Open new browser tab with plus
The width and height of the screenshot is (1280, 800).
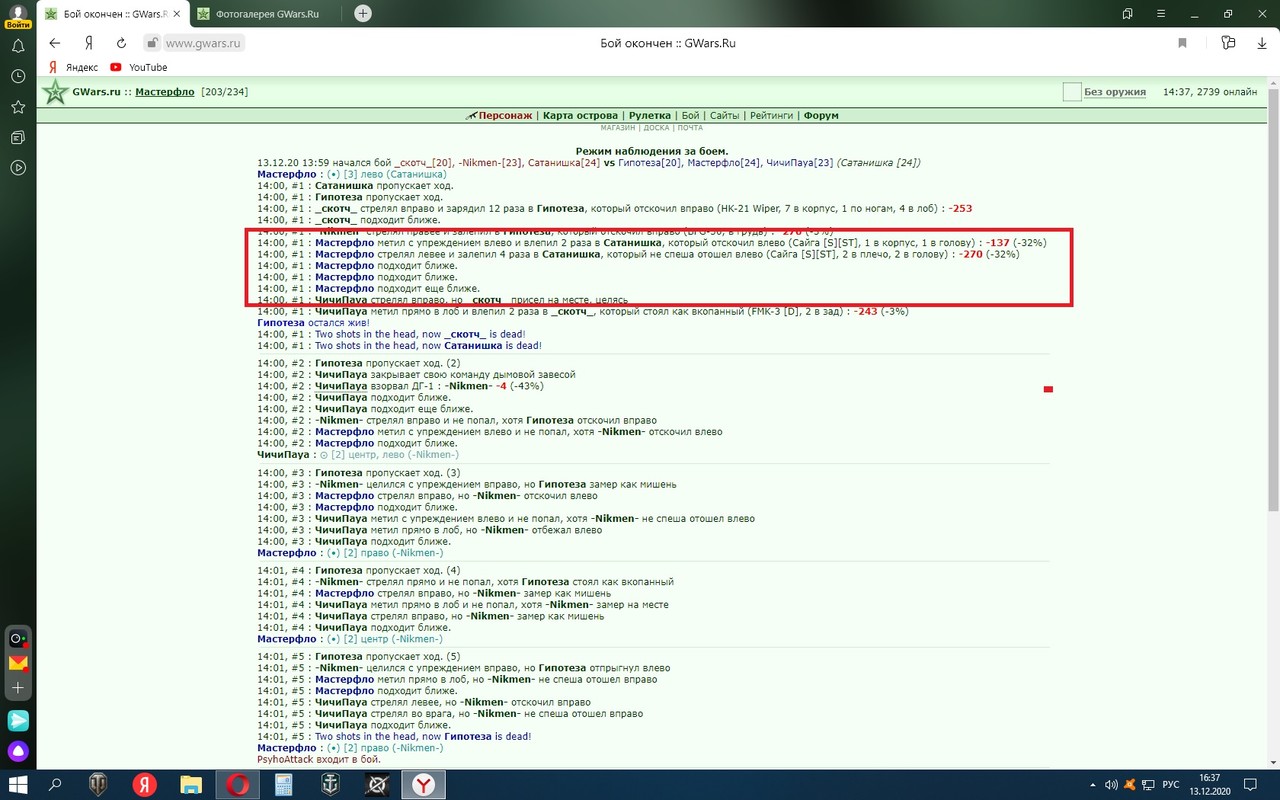pos(363,13)
